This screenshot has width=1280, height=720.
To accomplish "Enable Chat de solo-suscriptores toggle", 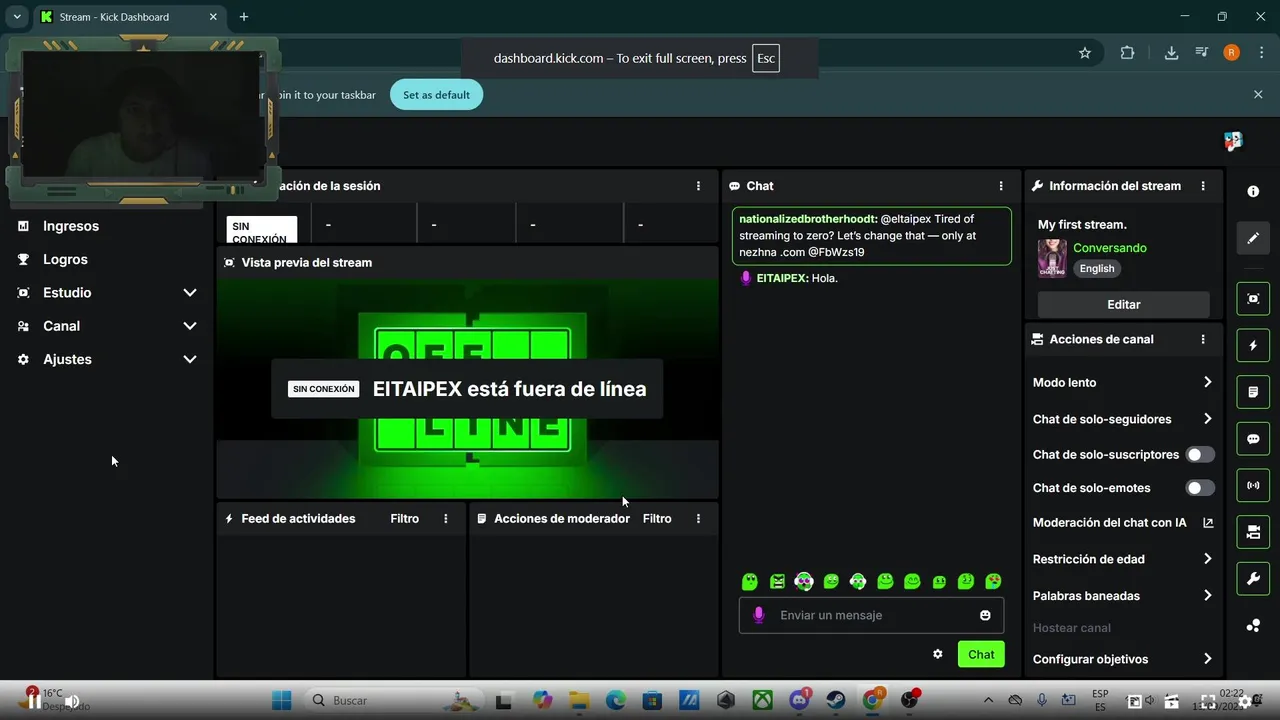I will pyautogui.click(x=1200, y=454).
